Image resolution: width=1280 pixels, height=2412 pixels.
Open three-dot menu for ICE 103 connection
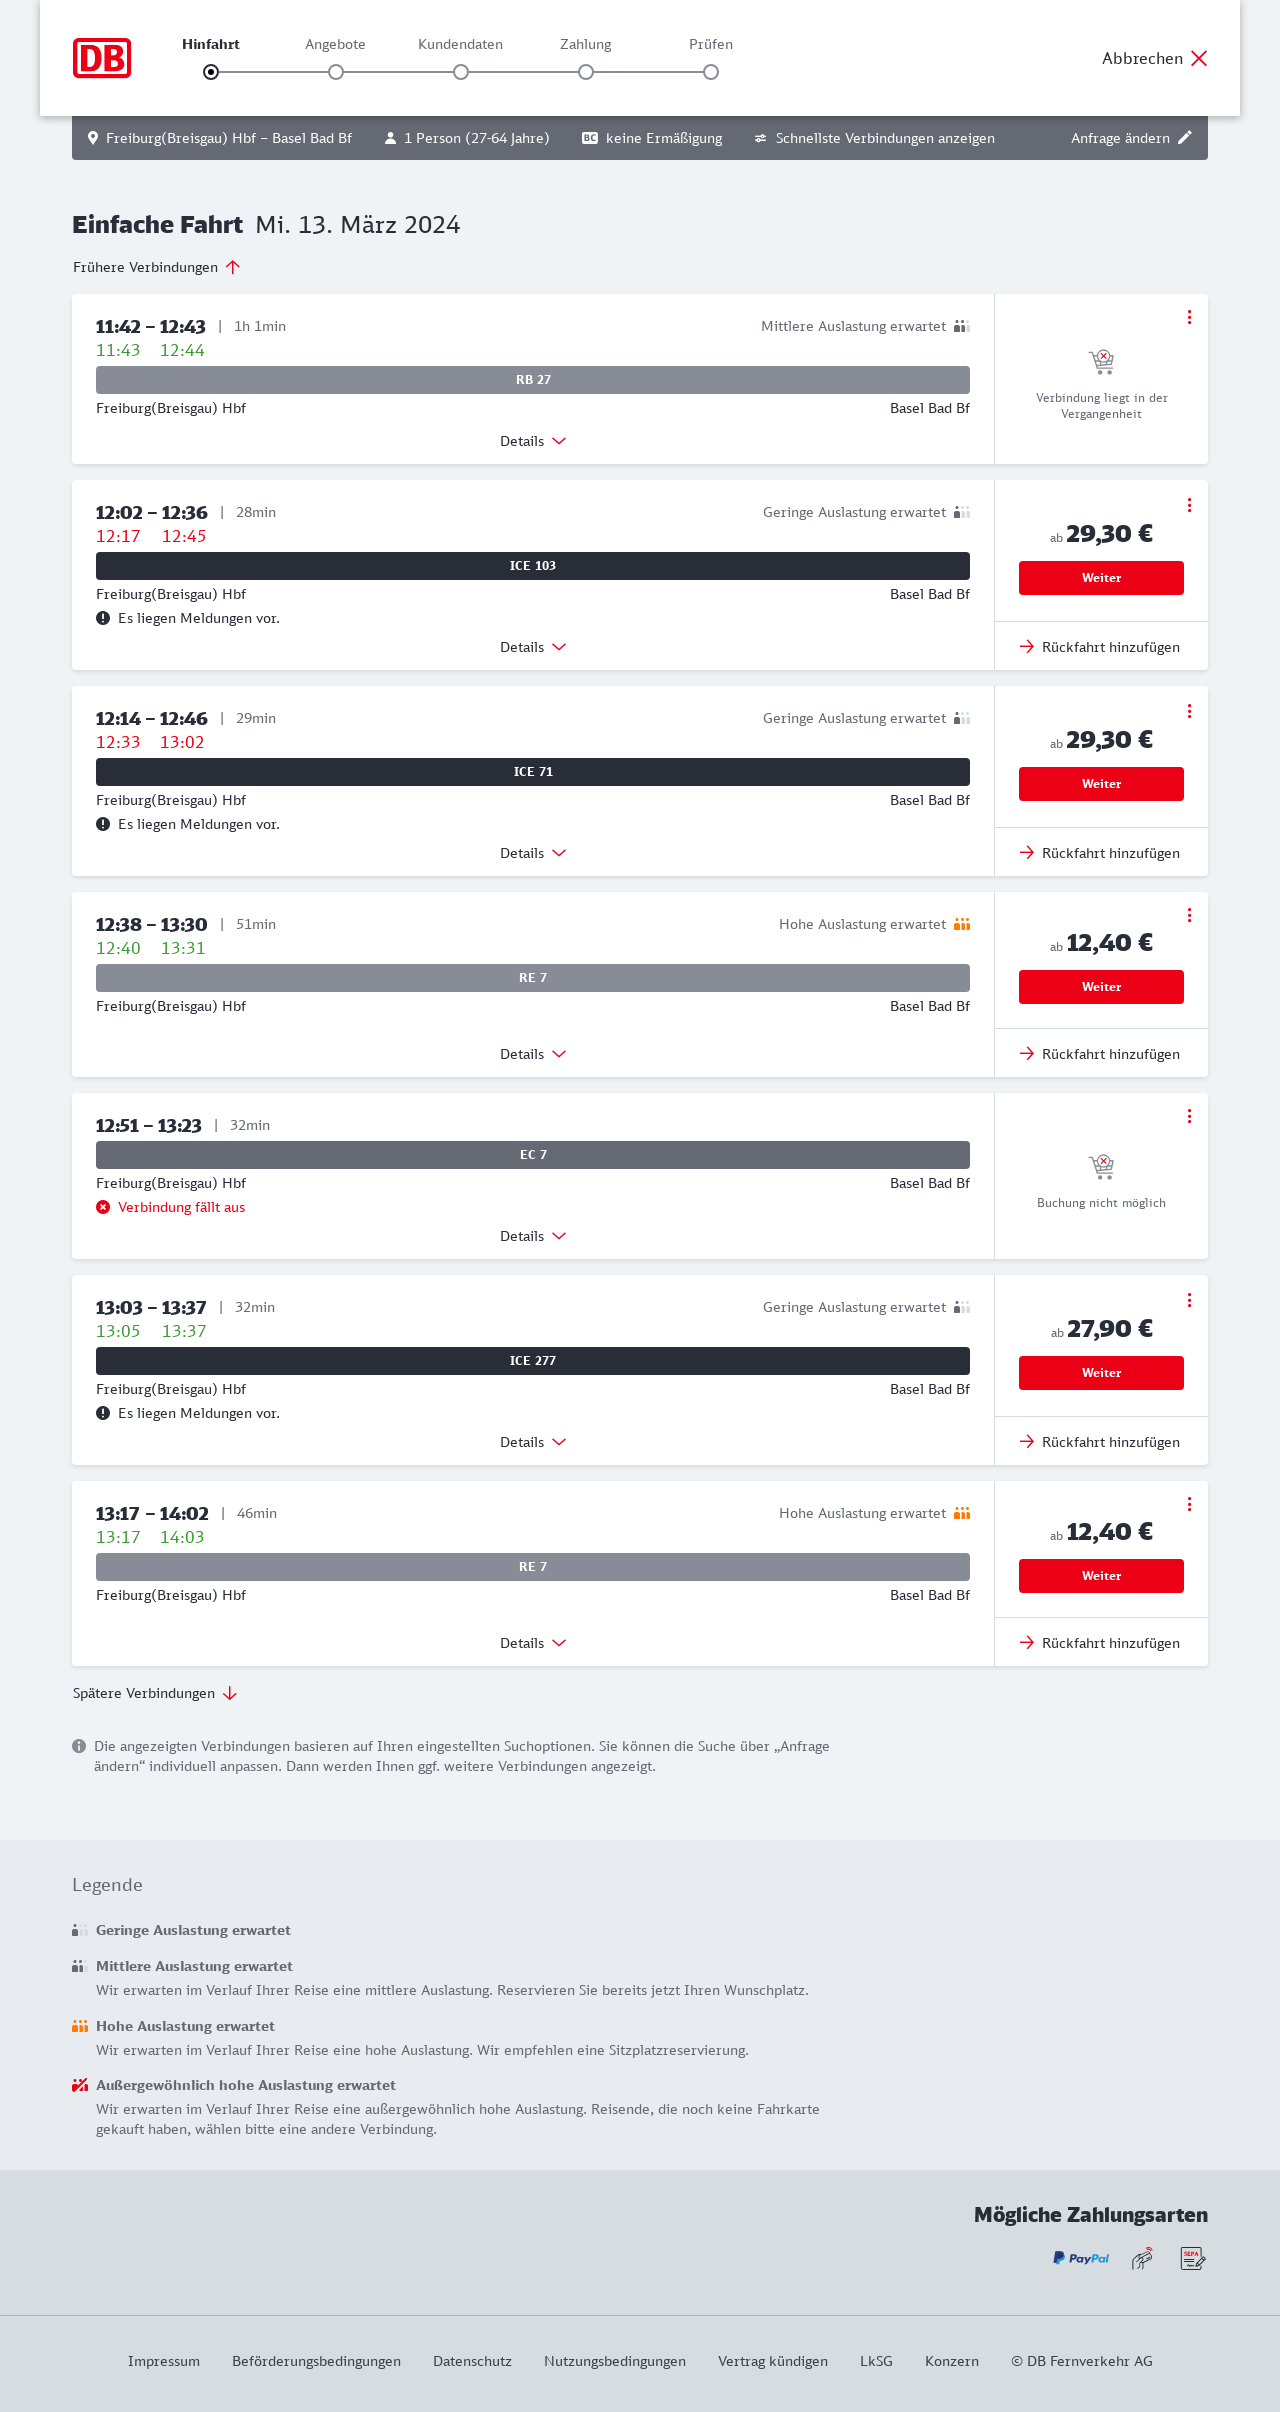pos(1189,505)
